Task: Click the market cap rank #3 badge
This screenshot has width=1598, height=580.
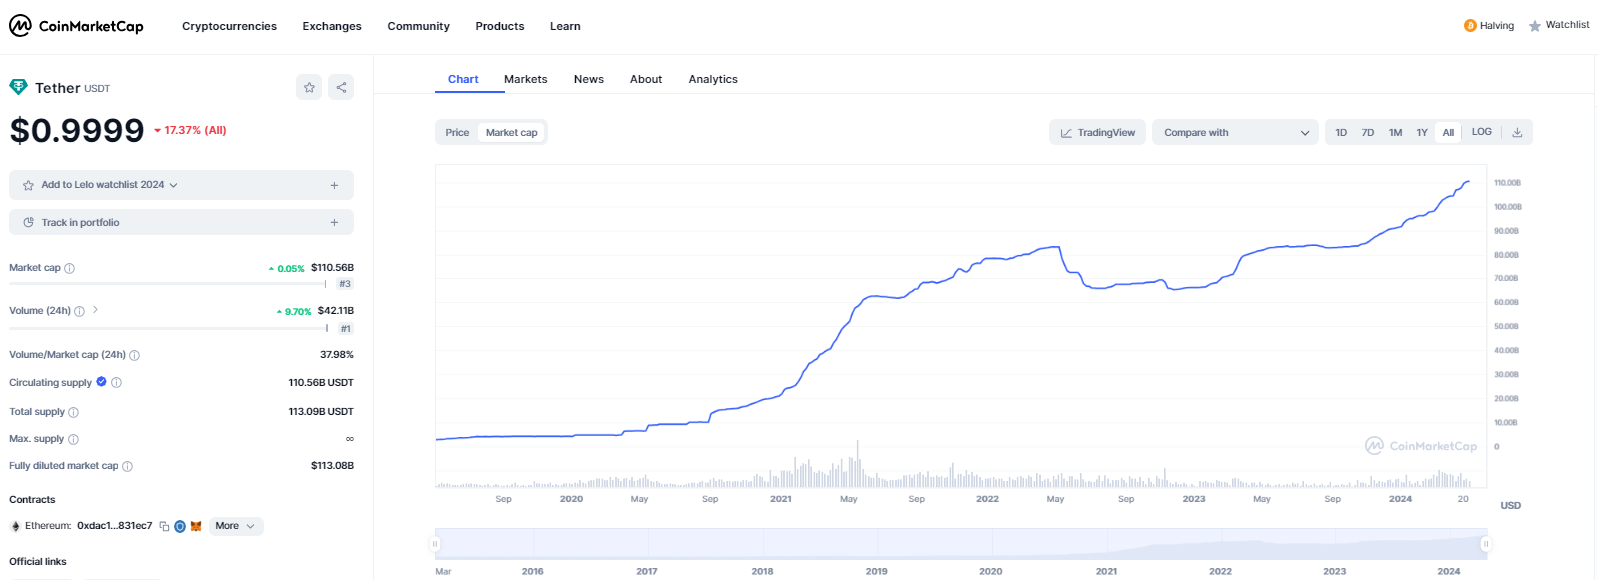Action: click(x=344, y=284)
